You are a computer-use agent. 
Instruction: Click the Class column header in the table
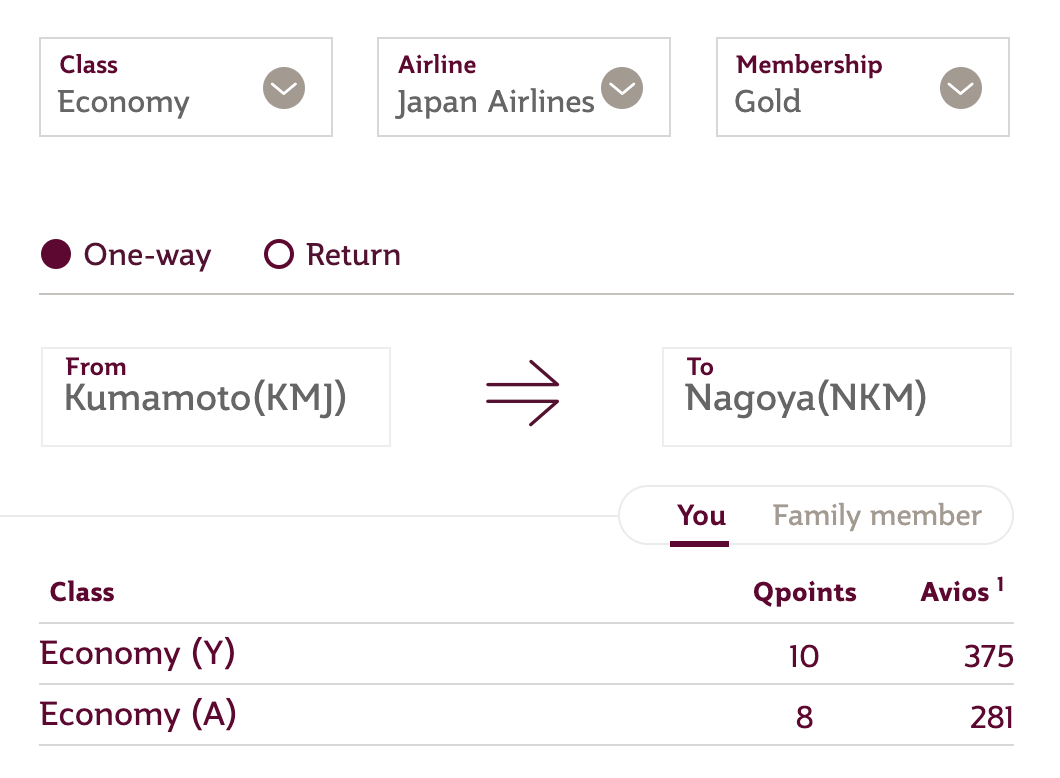[82, 592]
